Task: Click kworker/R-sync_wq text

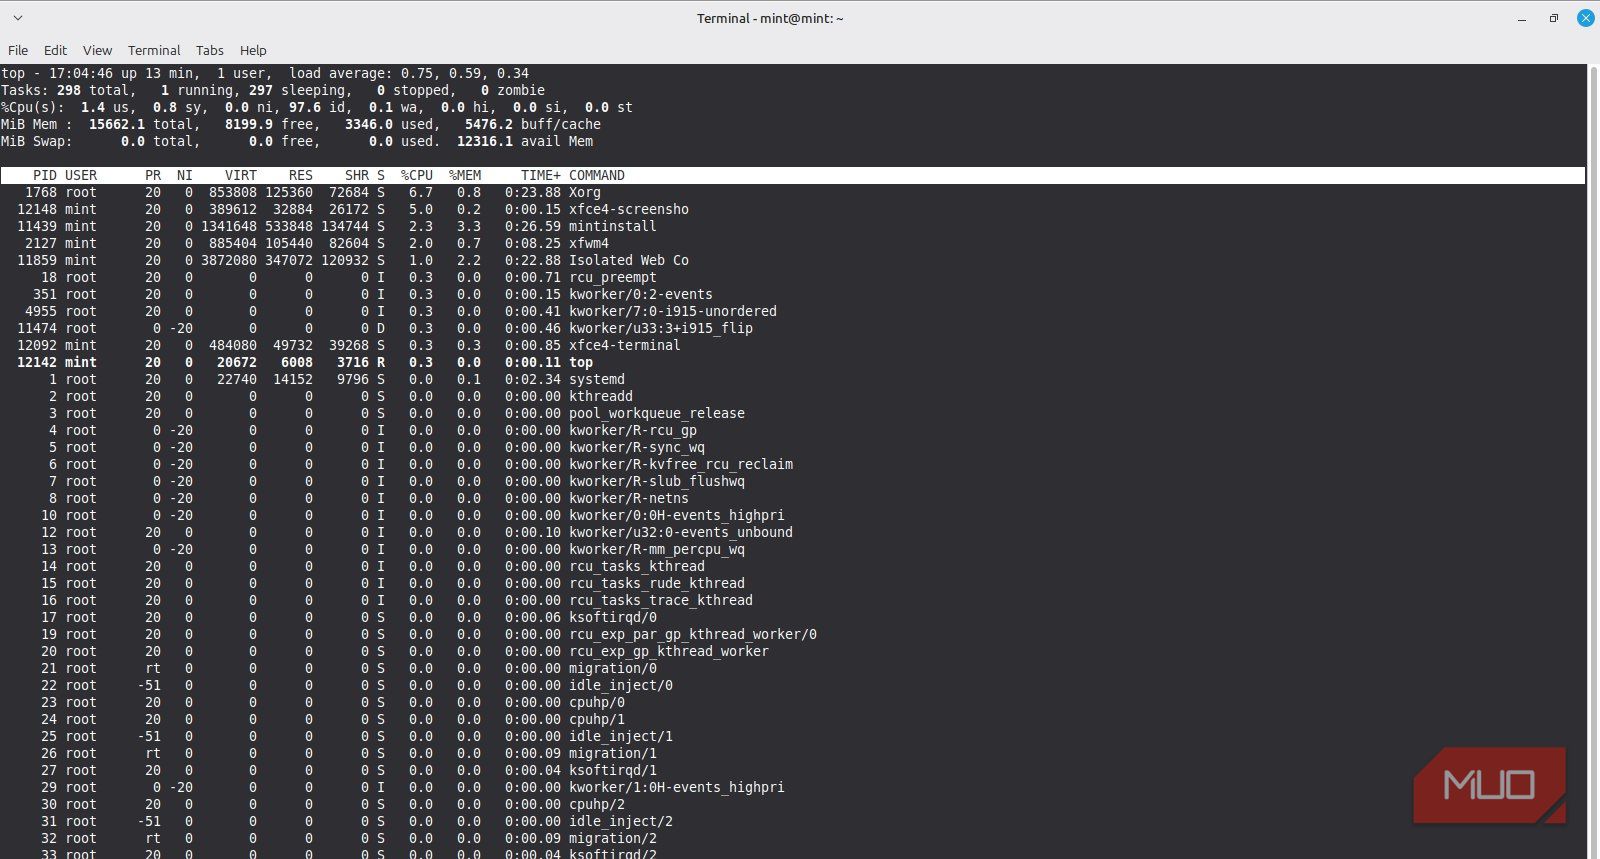Action: pyautogui.click(x=637, y=447)
